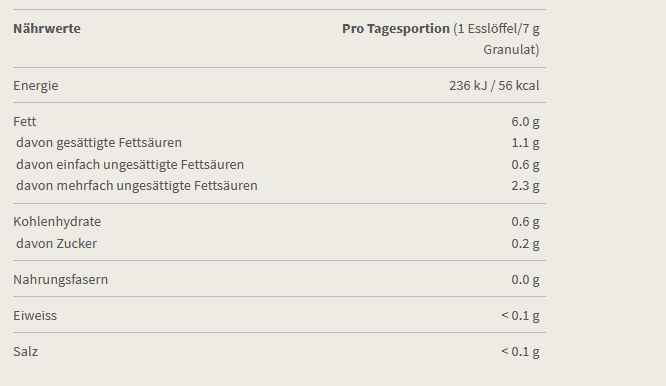The width and height of the screenshot is (666, 386).
Task: Select the 6.0 g fat value
Action: (525, 122)
